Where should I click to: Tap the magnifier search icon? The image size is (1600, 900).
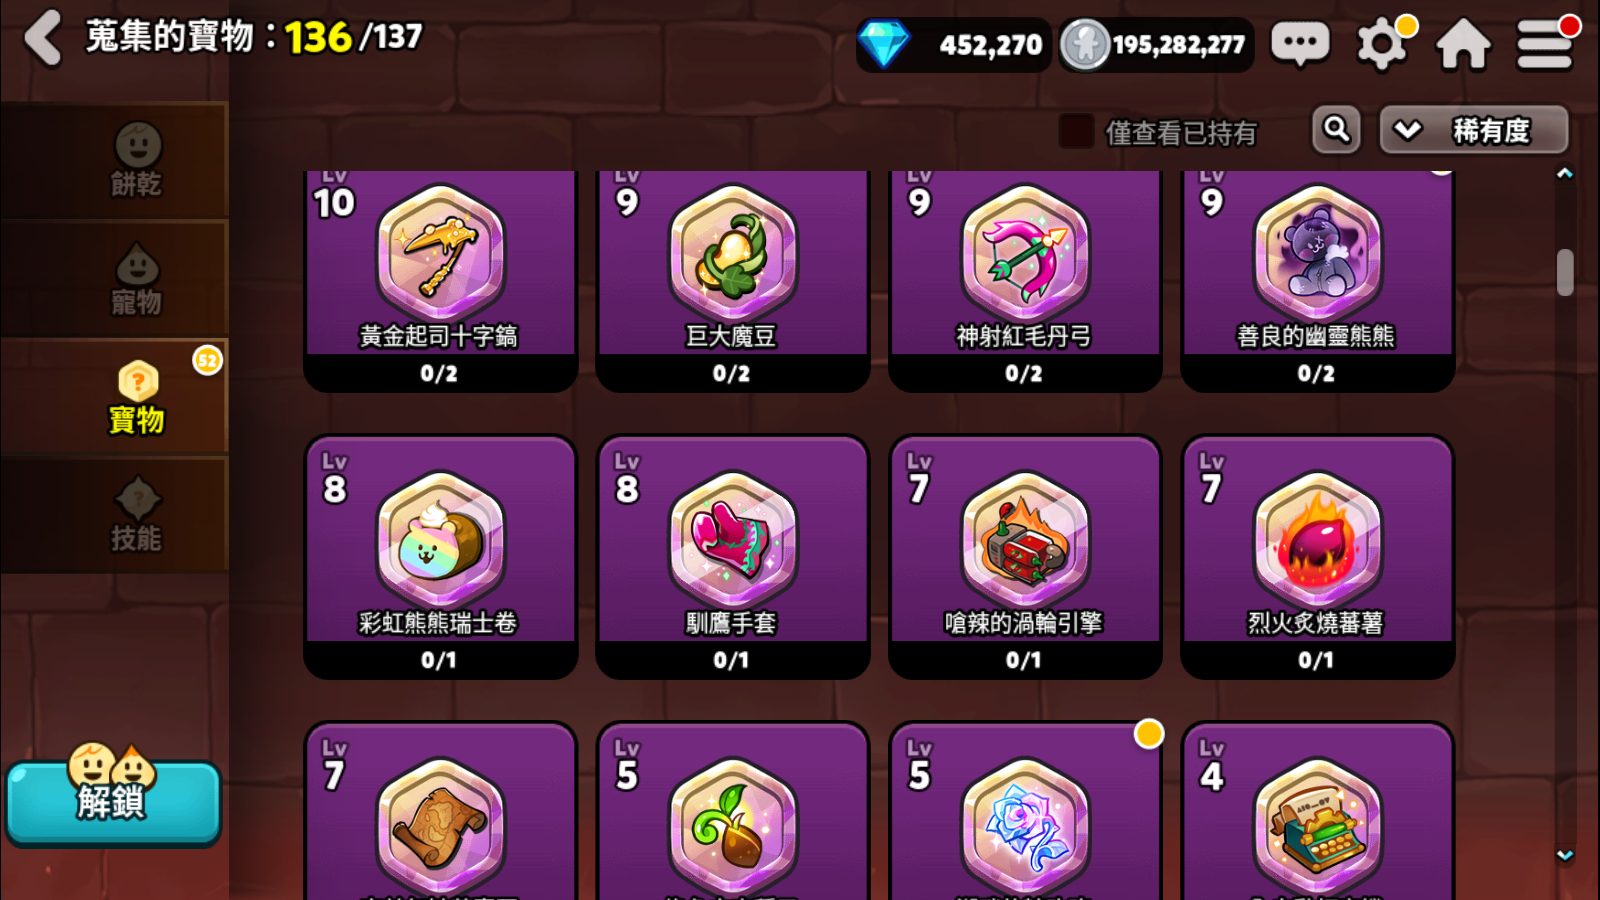1336,130
